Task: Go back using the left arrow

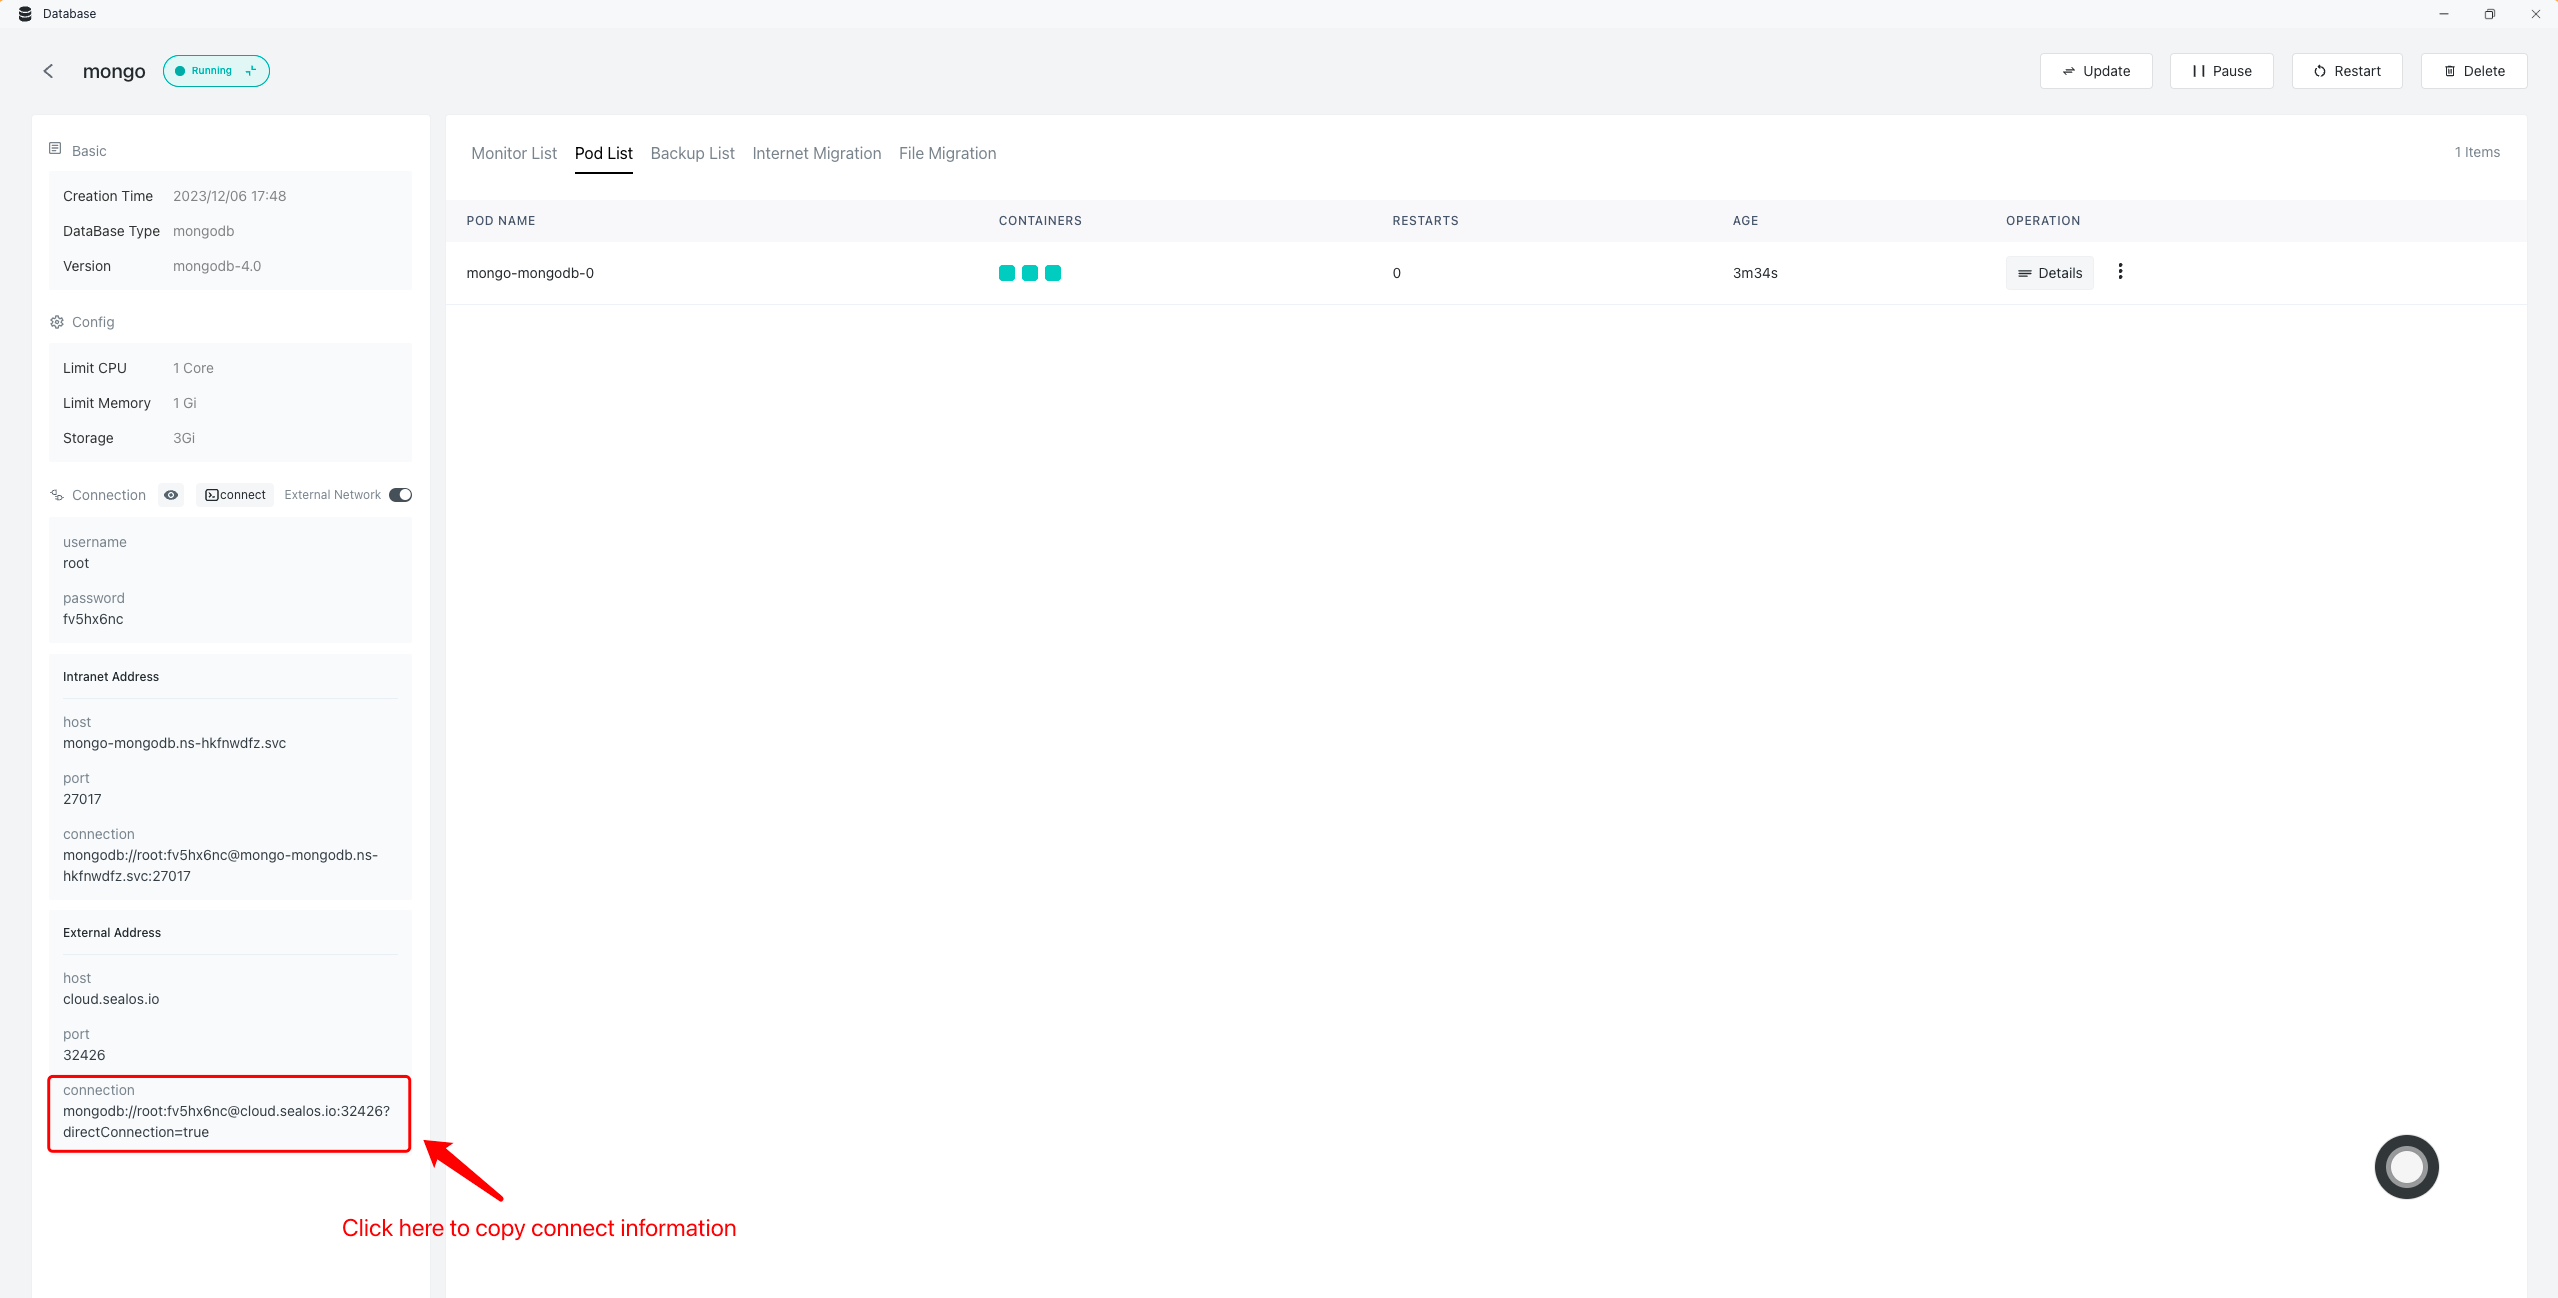Action: (x=48, y=71)
